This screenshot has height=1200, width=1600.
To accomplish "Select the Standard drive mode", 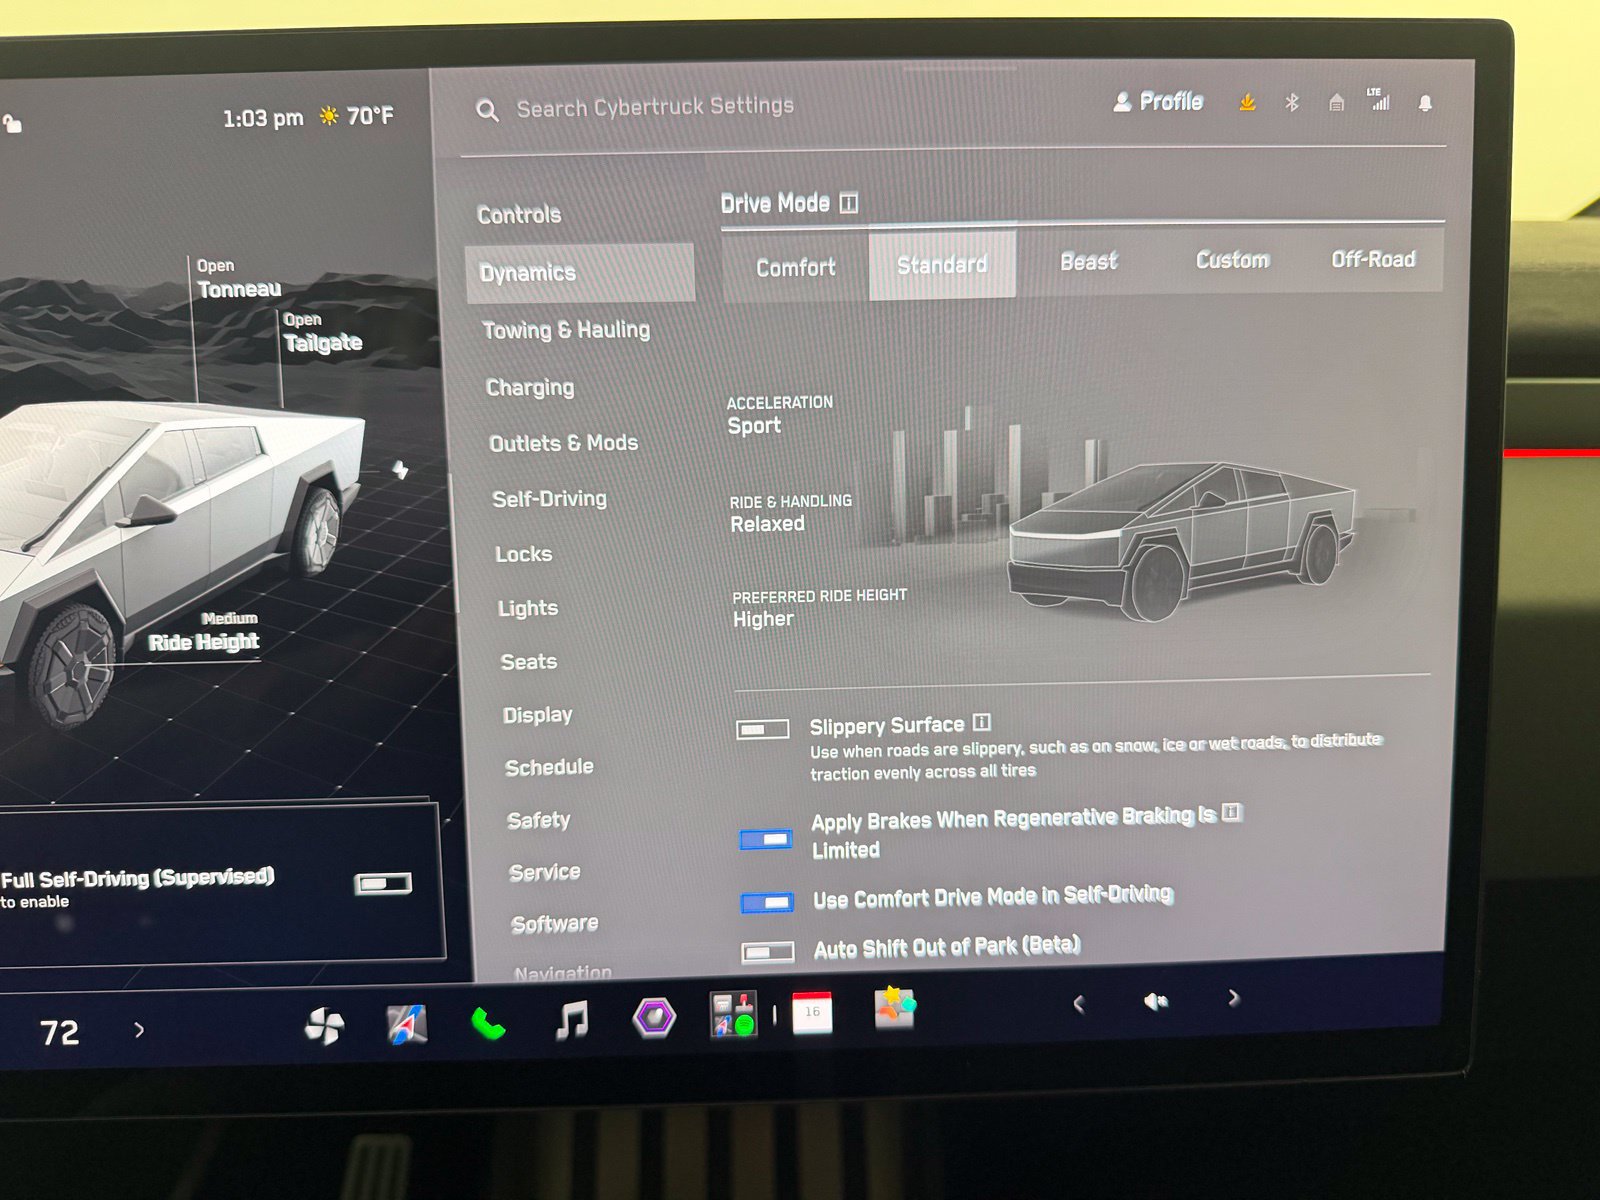I will 942,265.
